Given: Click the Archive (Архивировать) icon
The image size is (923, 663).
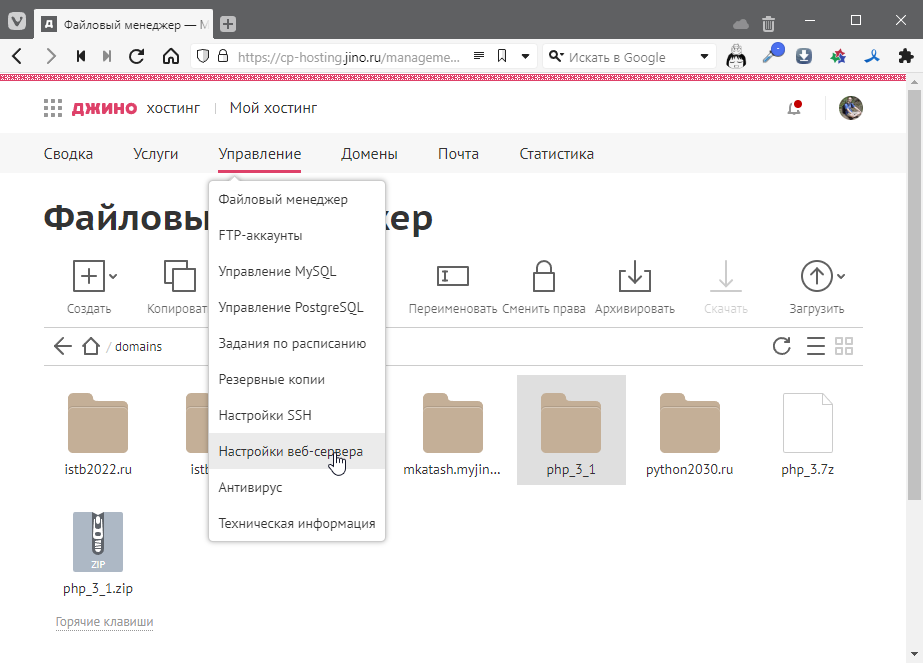Looking at the screenshot, I should pos(634,276).
